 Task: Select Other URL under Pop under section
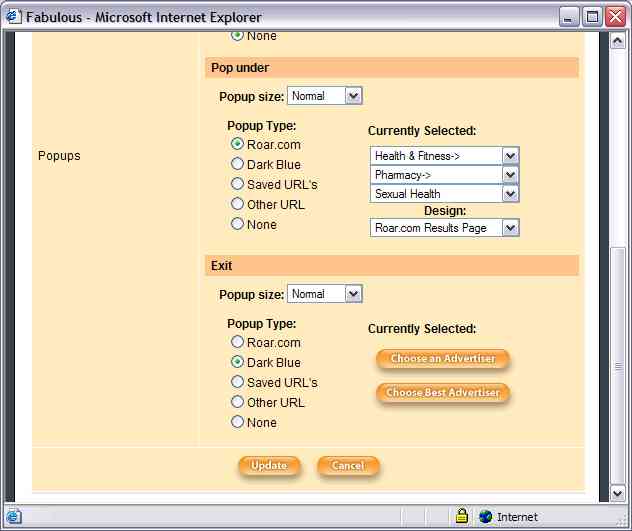click(x=237, y=204)
